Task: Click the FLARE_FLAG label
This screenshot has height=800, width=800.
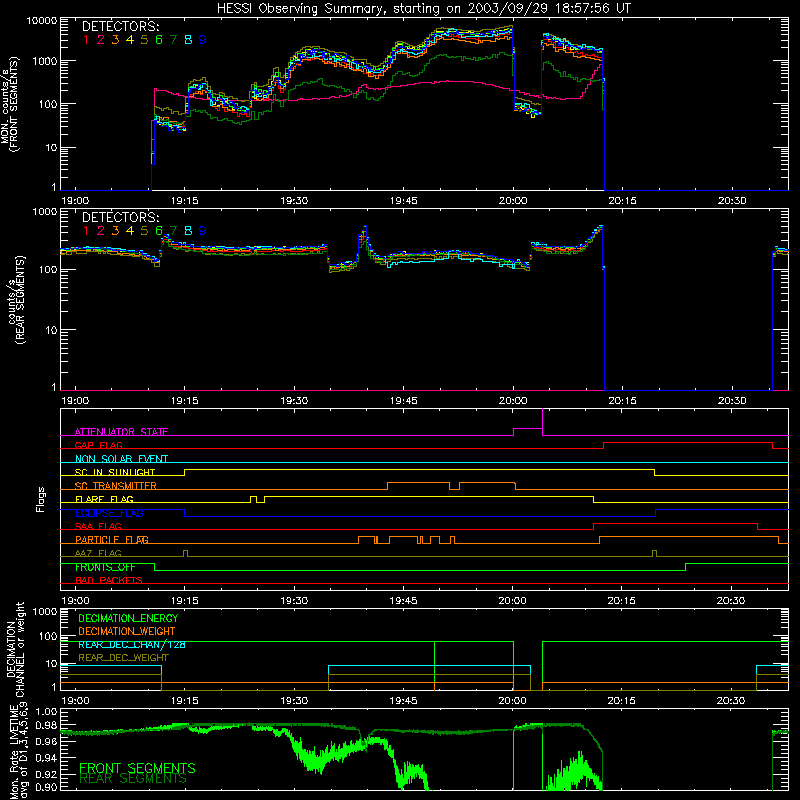Action: (104, 499)
